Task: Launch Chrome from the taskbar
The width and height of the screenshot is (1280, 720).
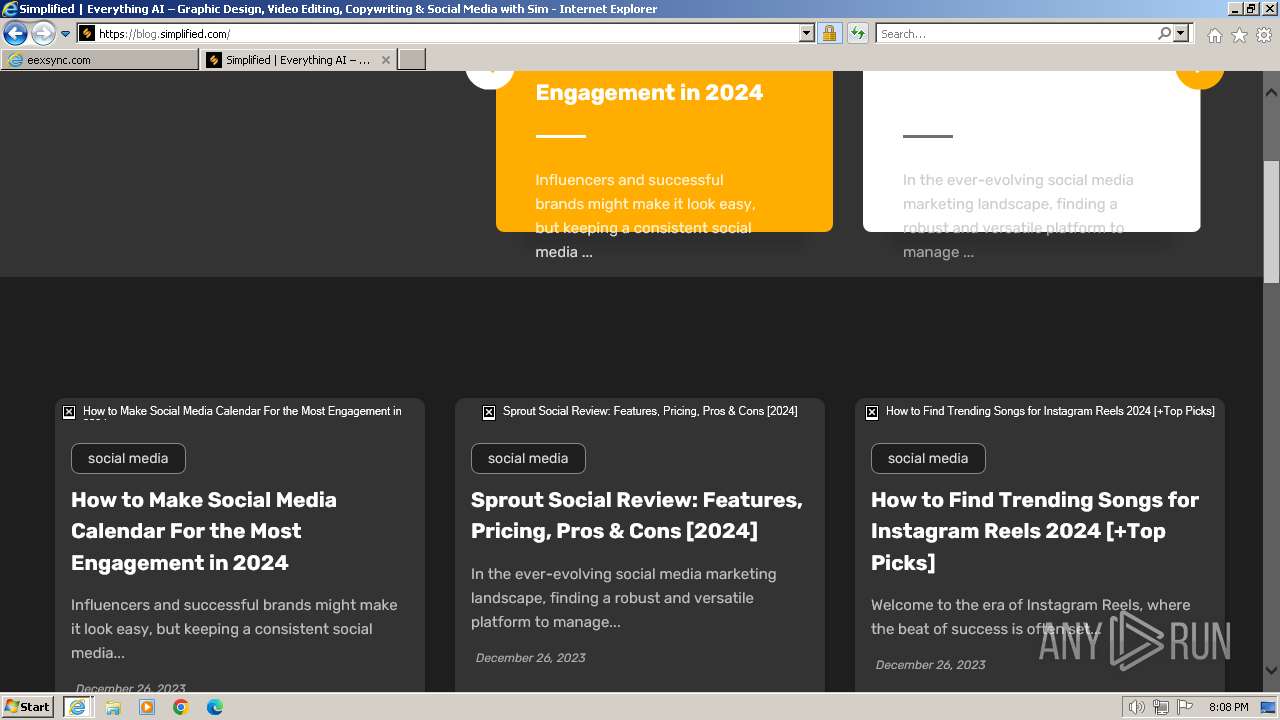Action: tap(181, 707)
